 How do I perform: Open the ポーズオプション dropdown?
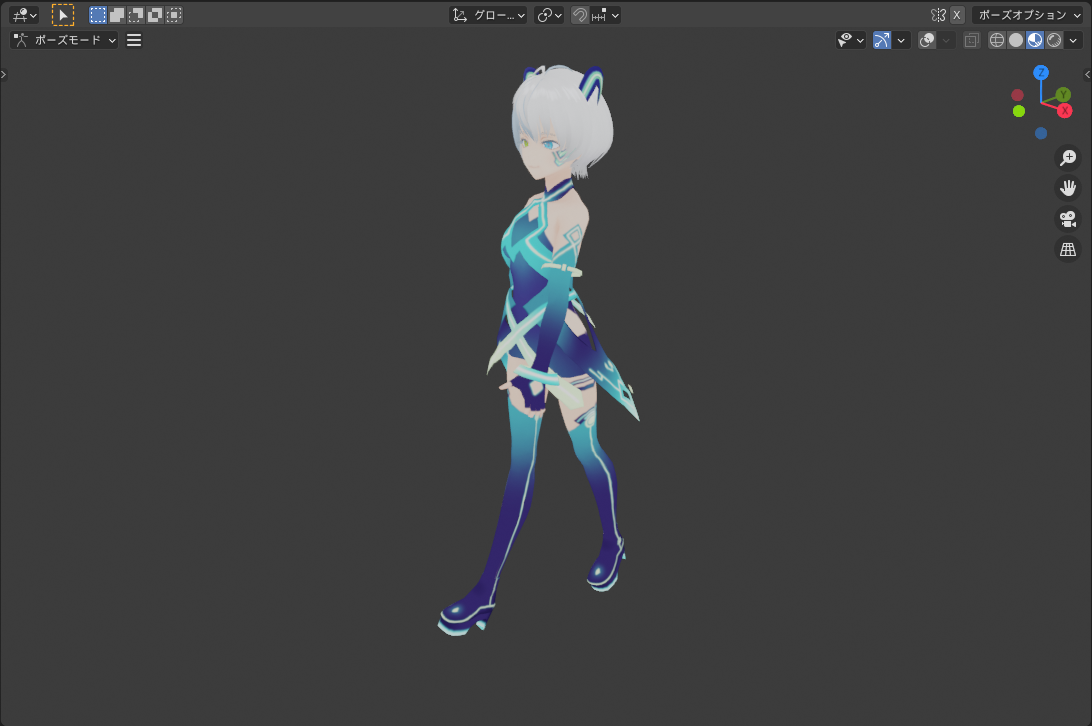1028,15
